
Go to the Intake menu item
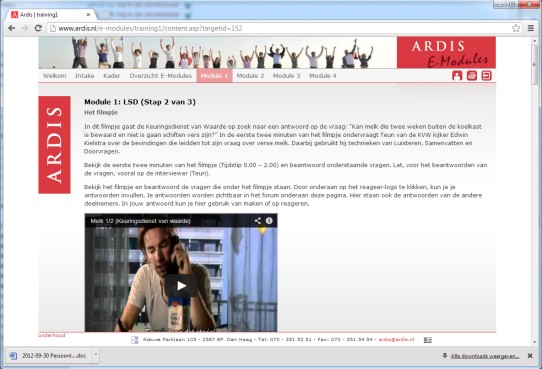[84, 76]
